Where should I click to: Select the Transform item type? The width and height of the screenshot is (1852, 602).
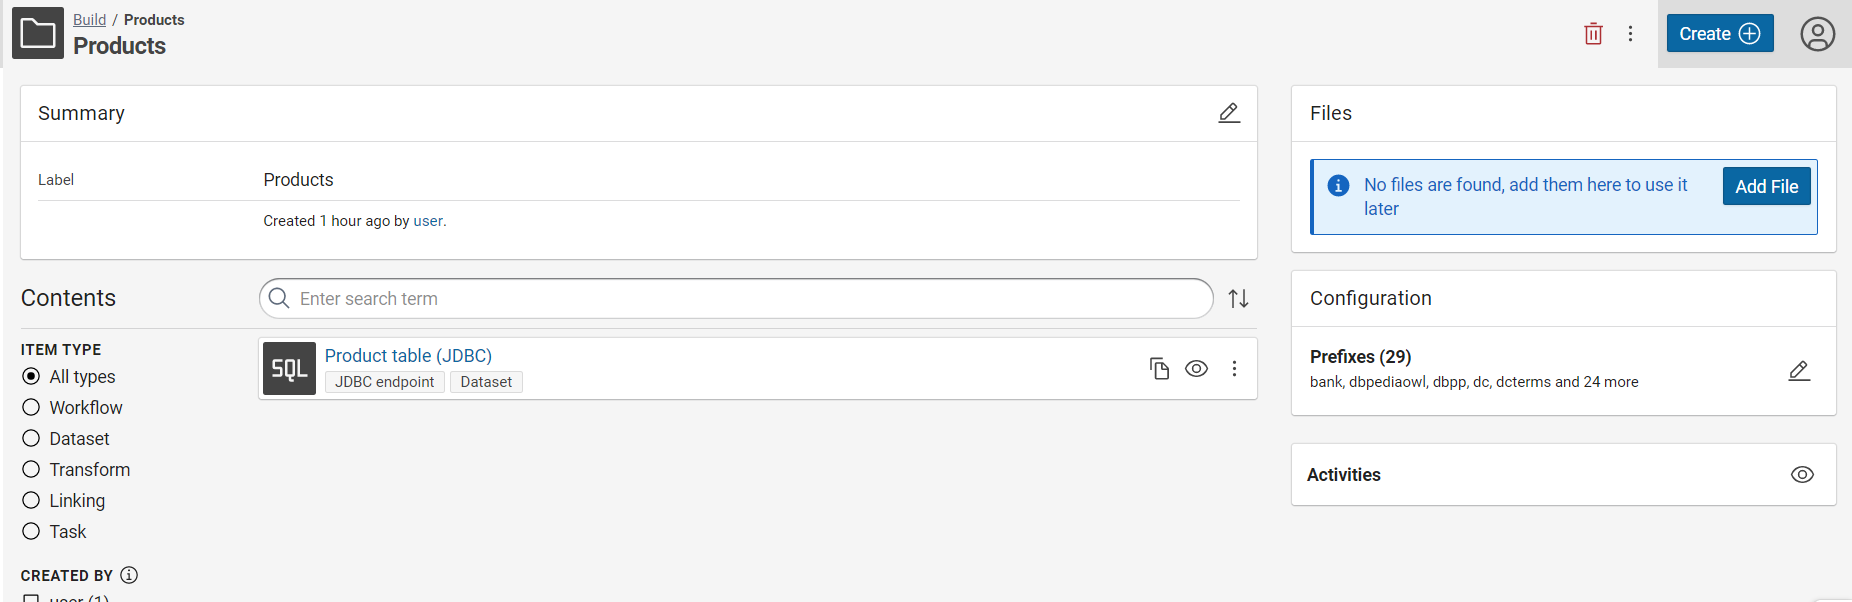click(32, 470)
